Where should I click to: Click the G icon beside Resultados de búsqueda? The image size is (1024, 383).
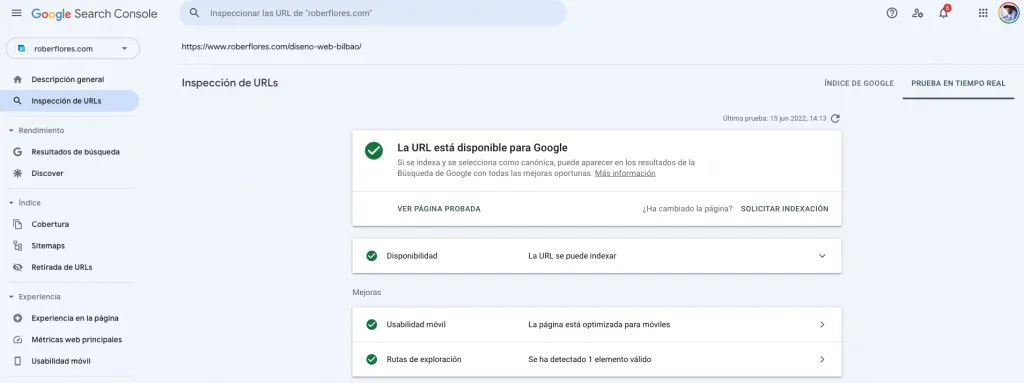[x=18, y=152]
